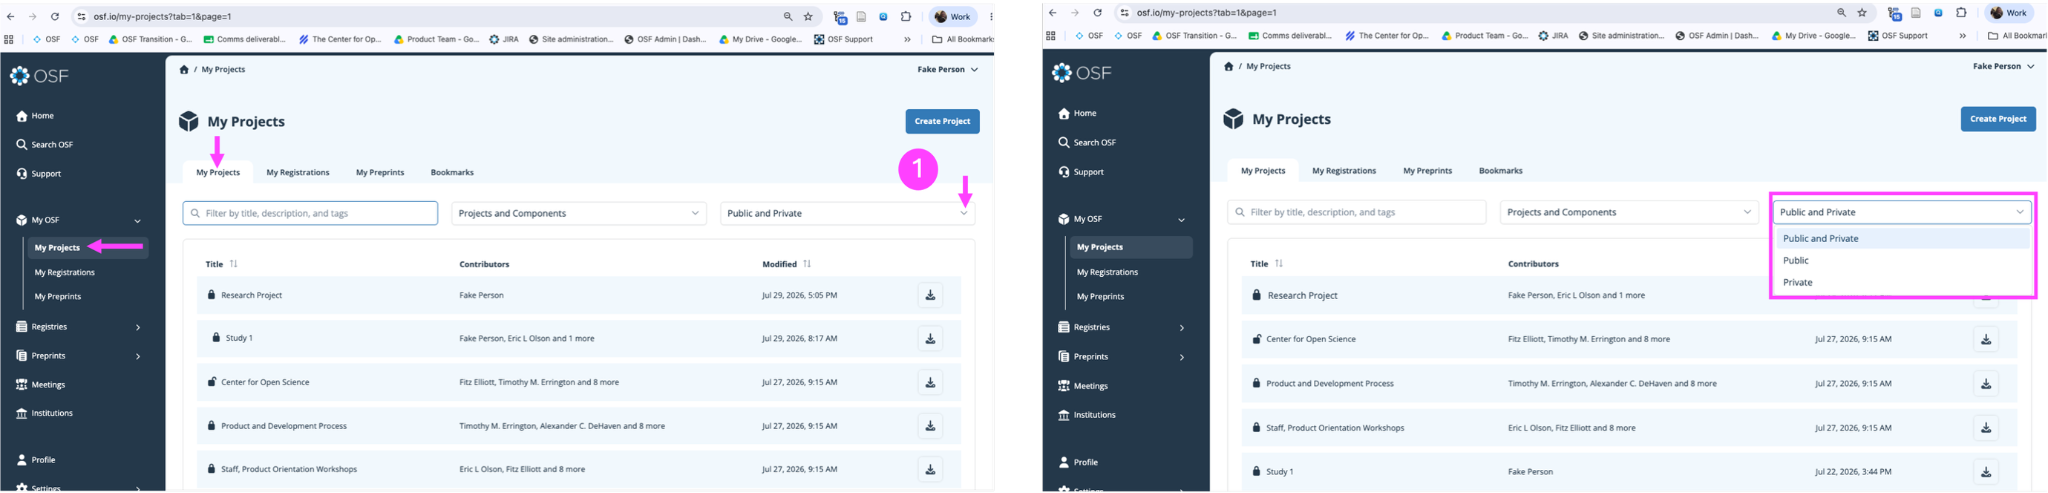Open the Fake Person user menu in the left screenshot
Screen dimensions: 2048x493
coord(947,69)
